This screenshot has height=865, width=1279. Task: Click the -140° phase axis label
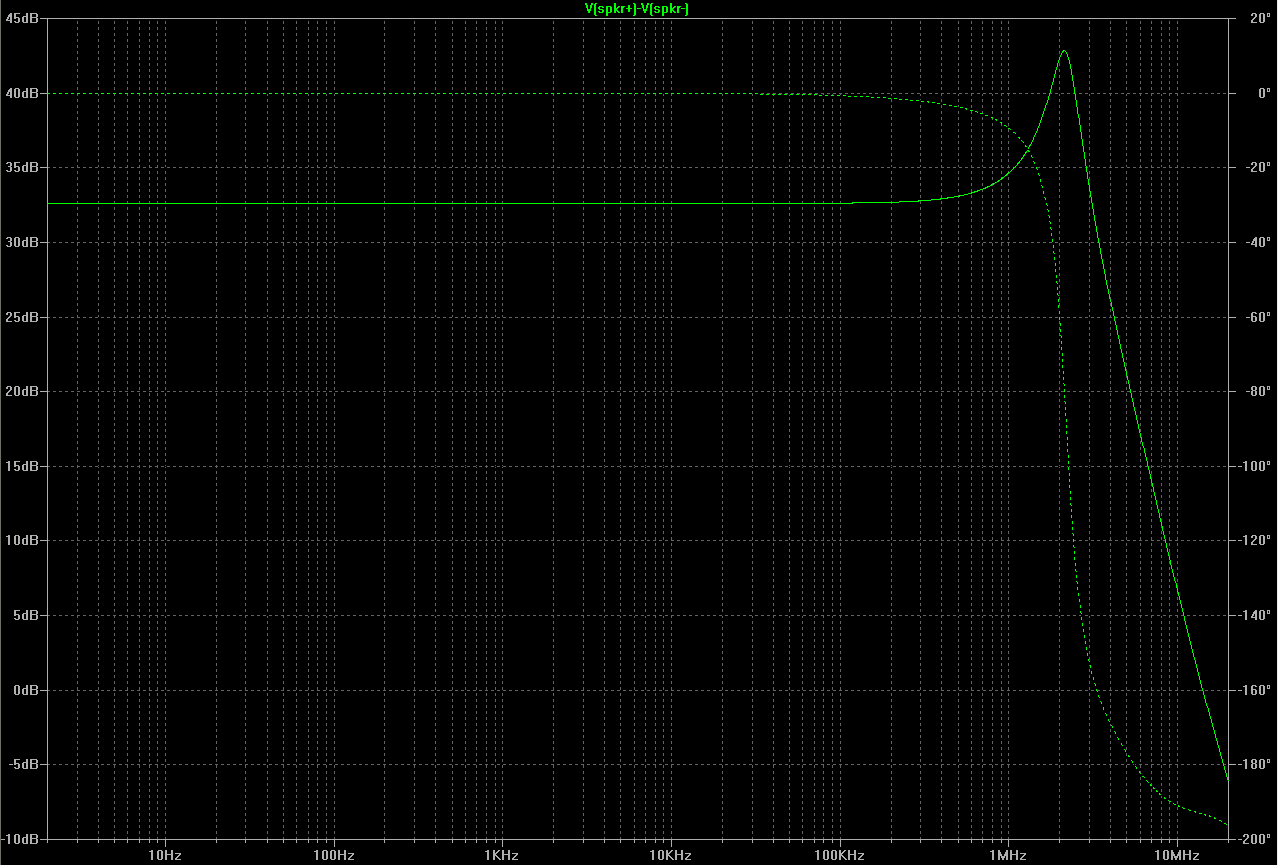[1255, 615]
